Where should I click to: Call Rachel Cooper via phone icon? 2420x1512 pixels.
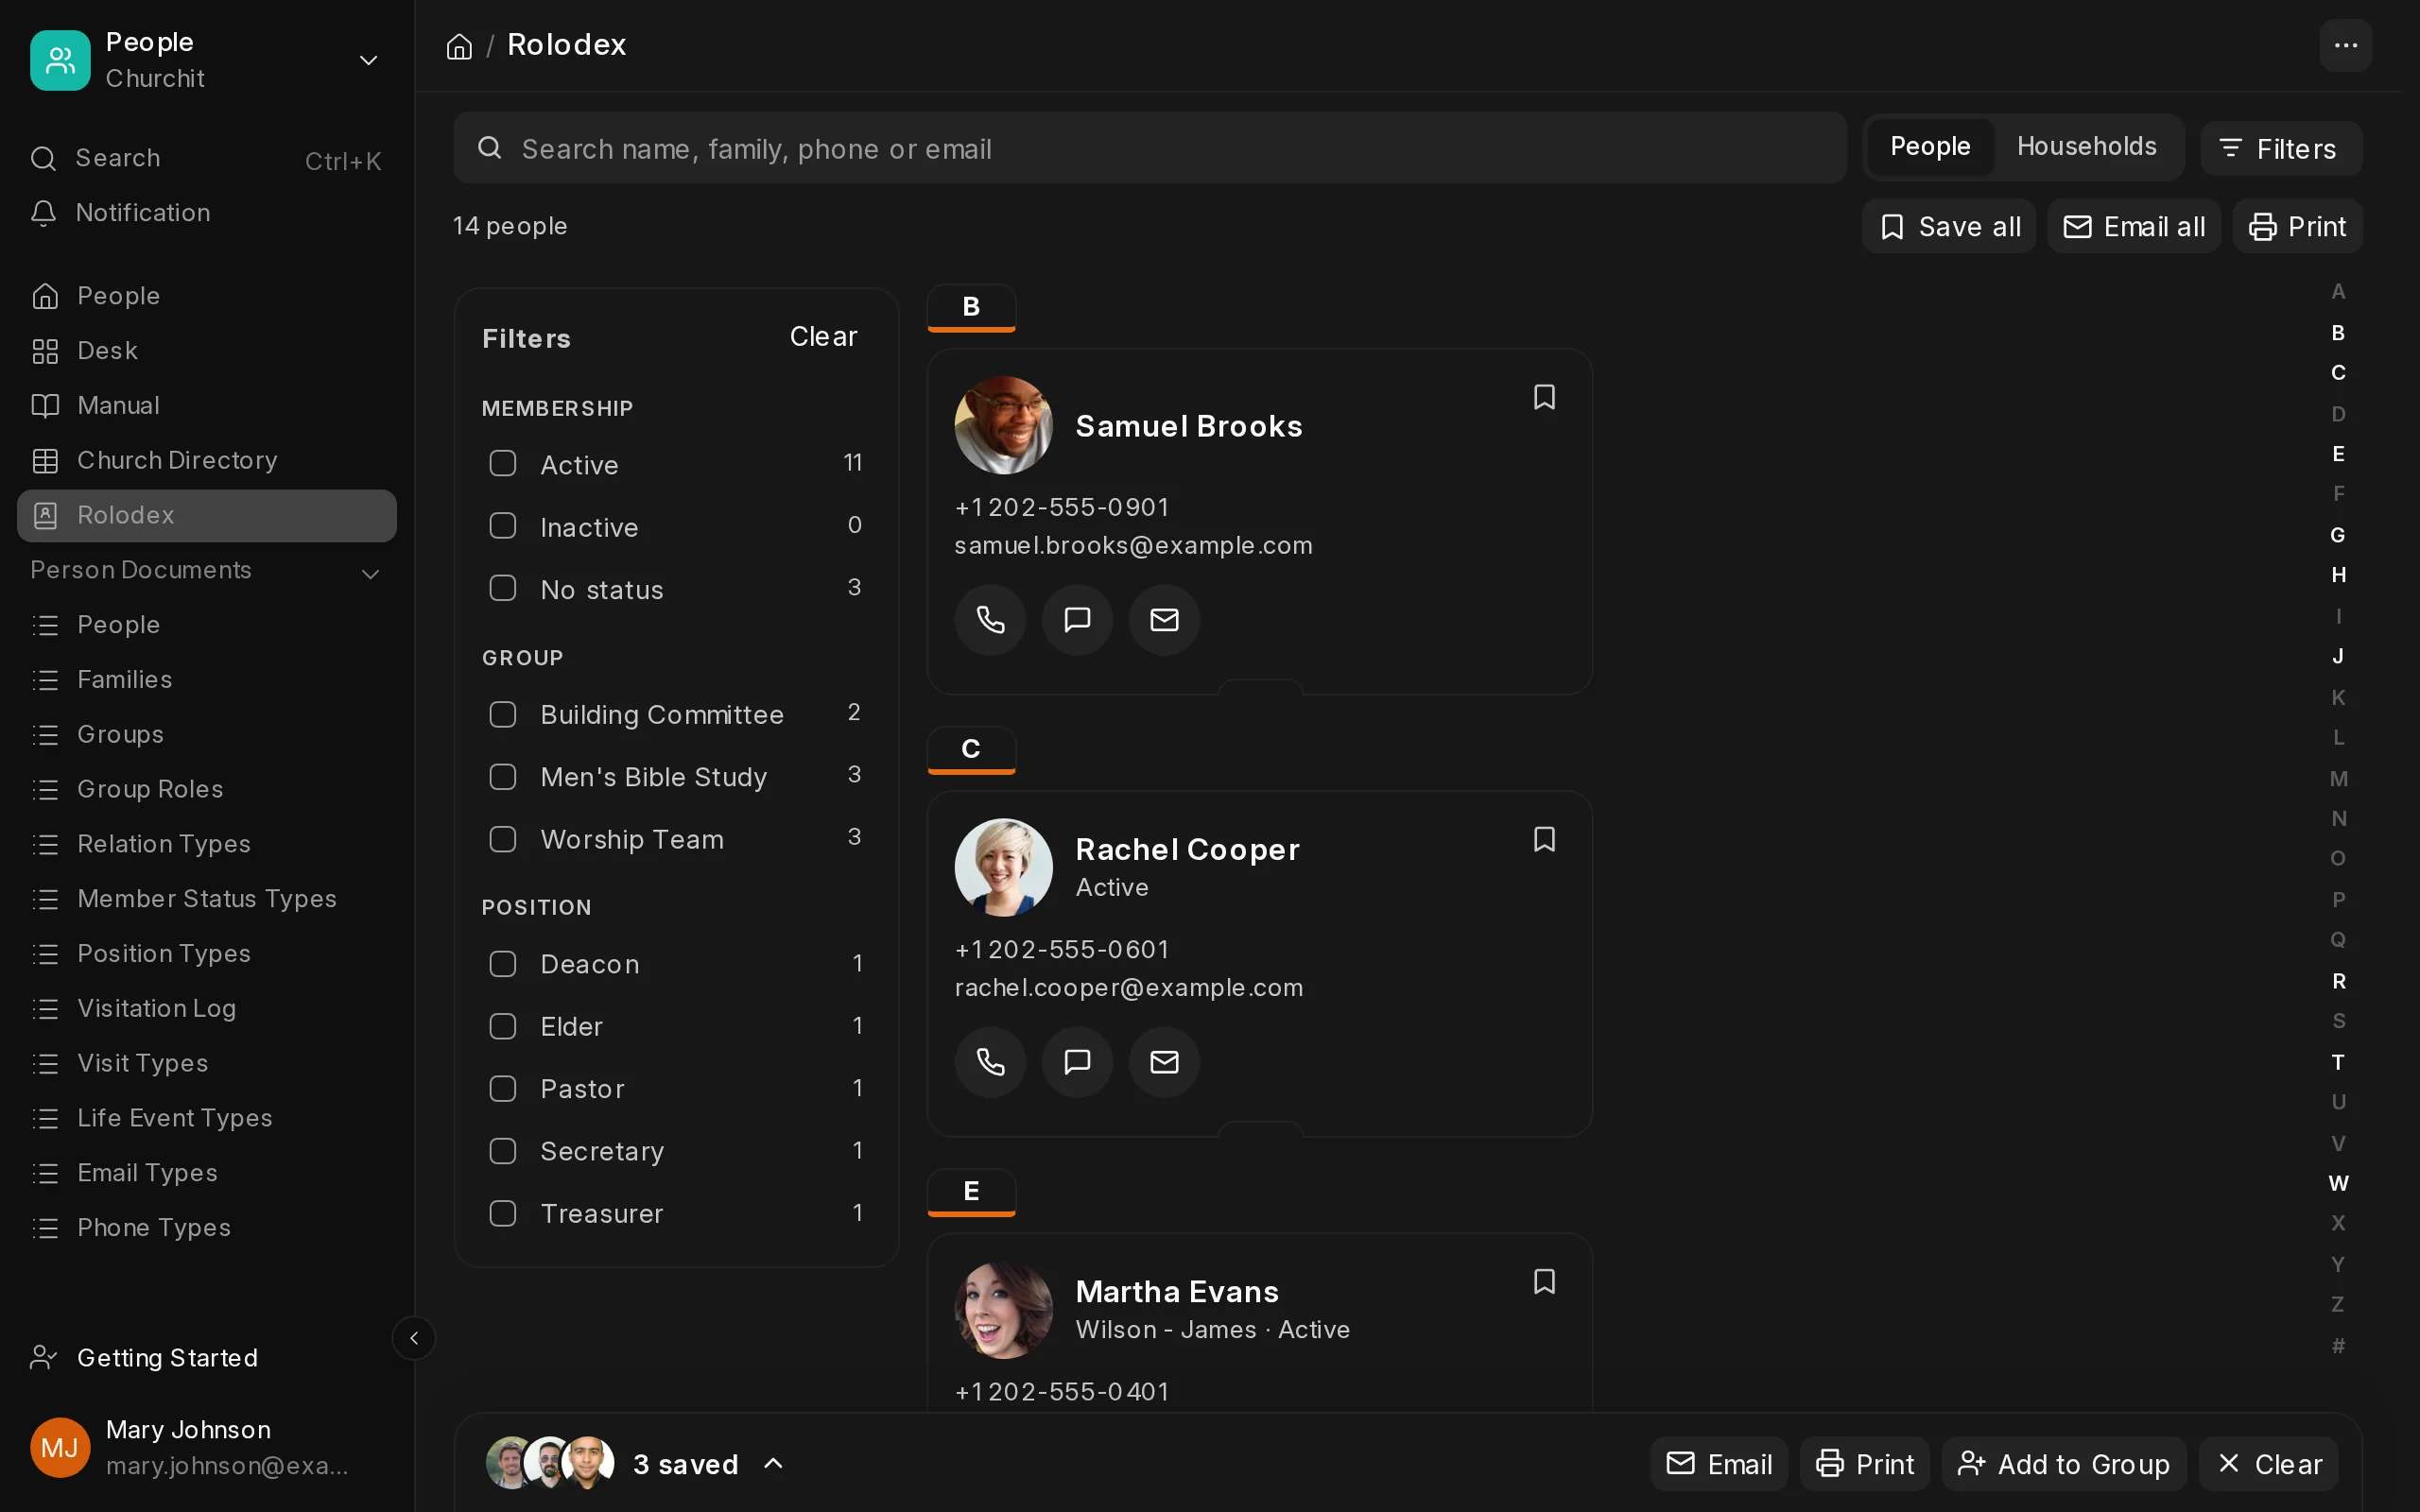990,1062
